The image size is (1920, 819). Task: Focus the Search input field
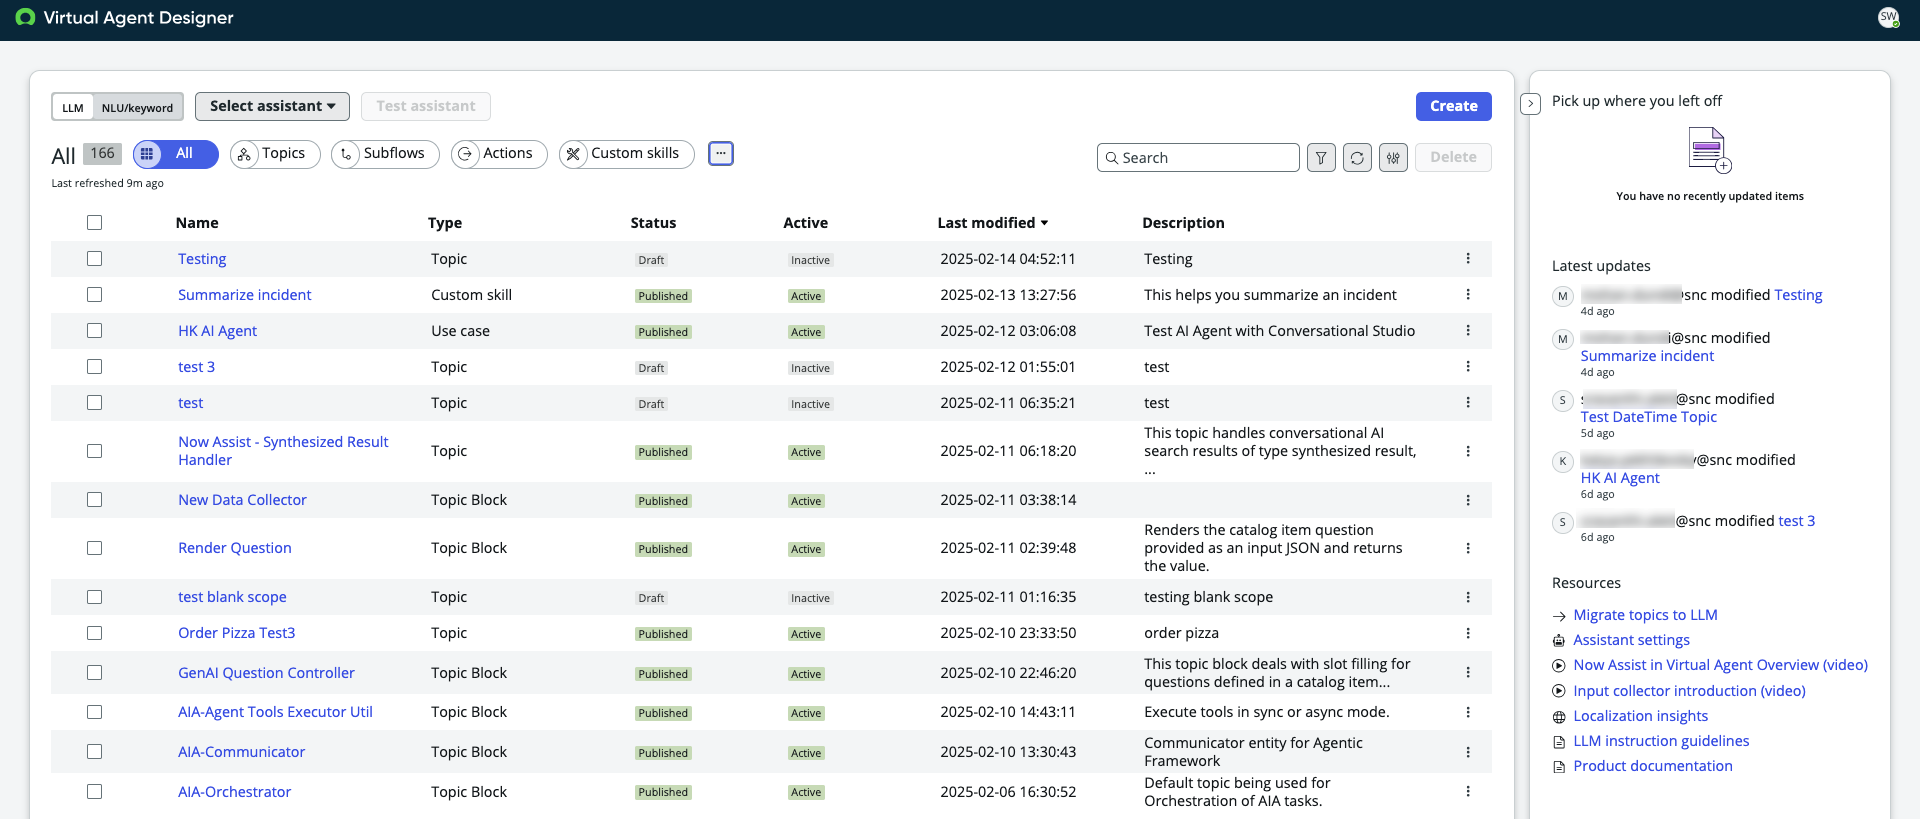(x=1198, y=158)
